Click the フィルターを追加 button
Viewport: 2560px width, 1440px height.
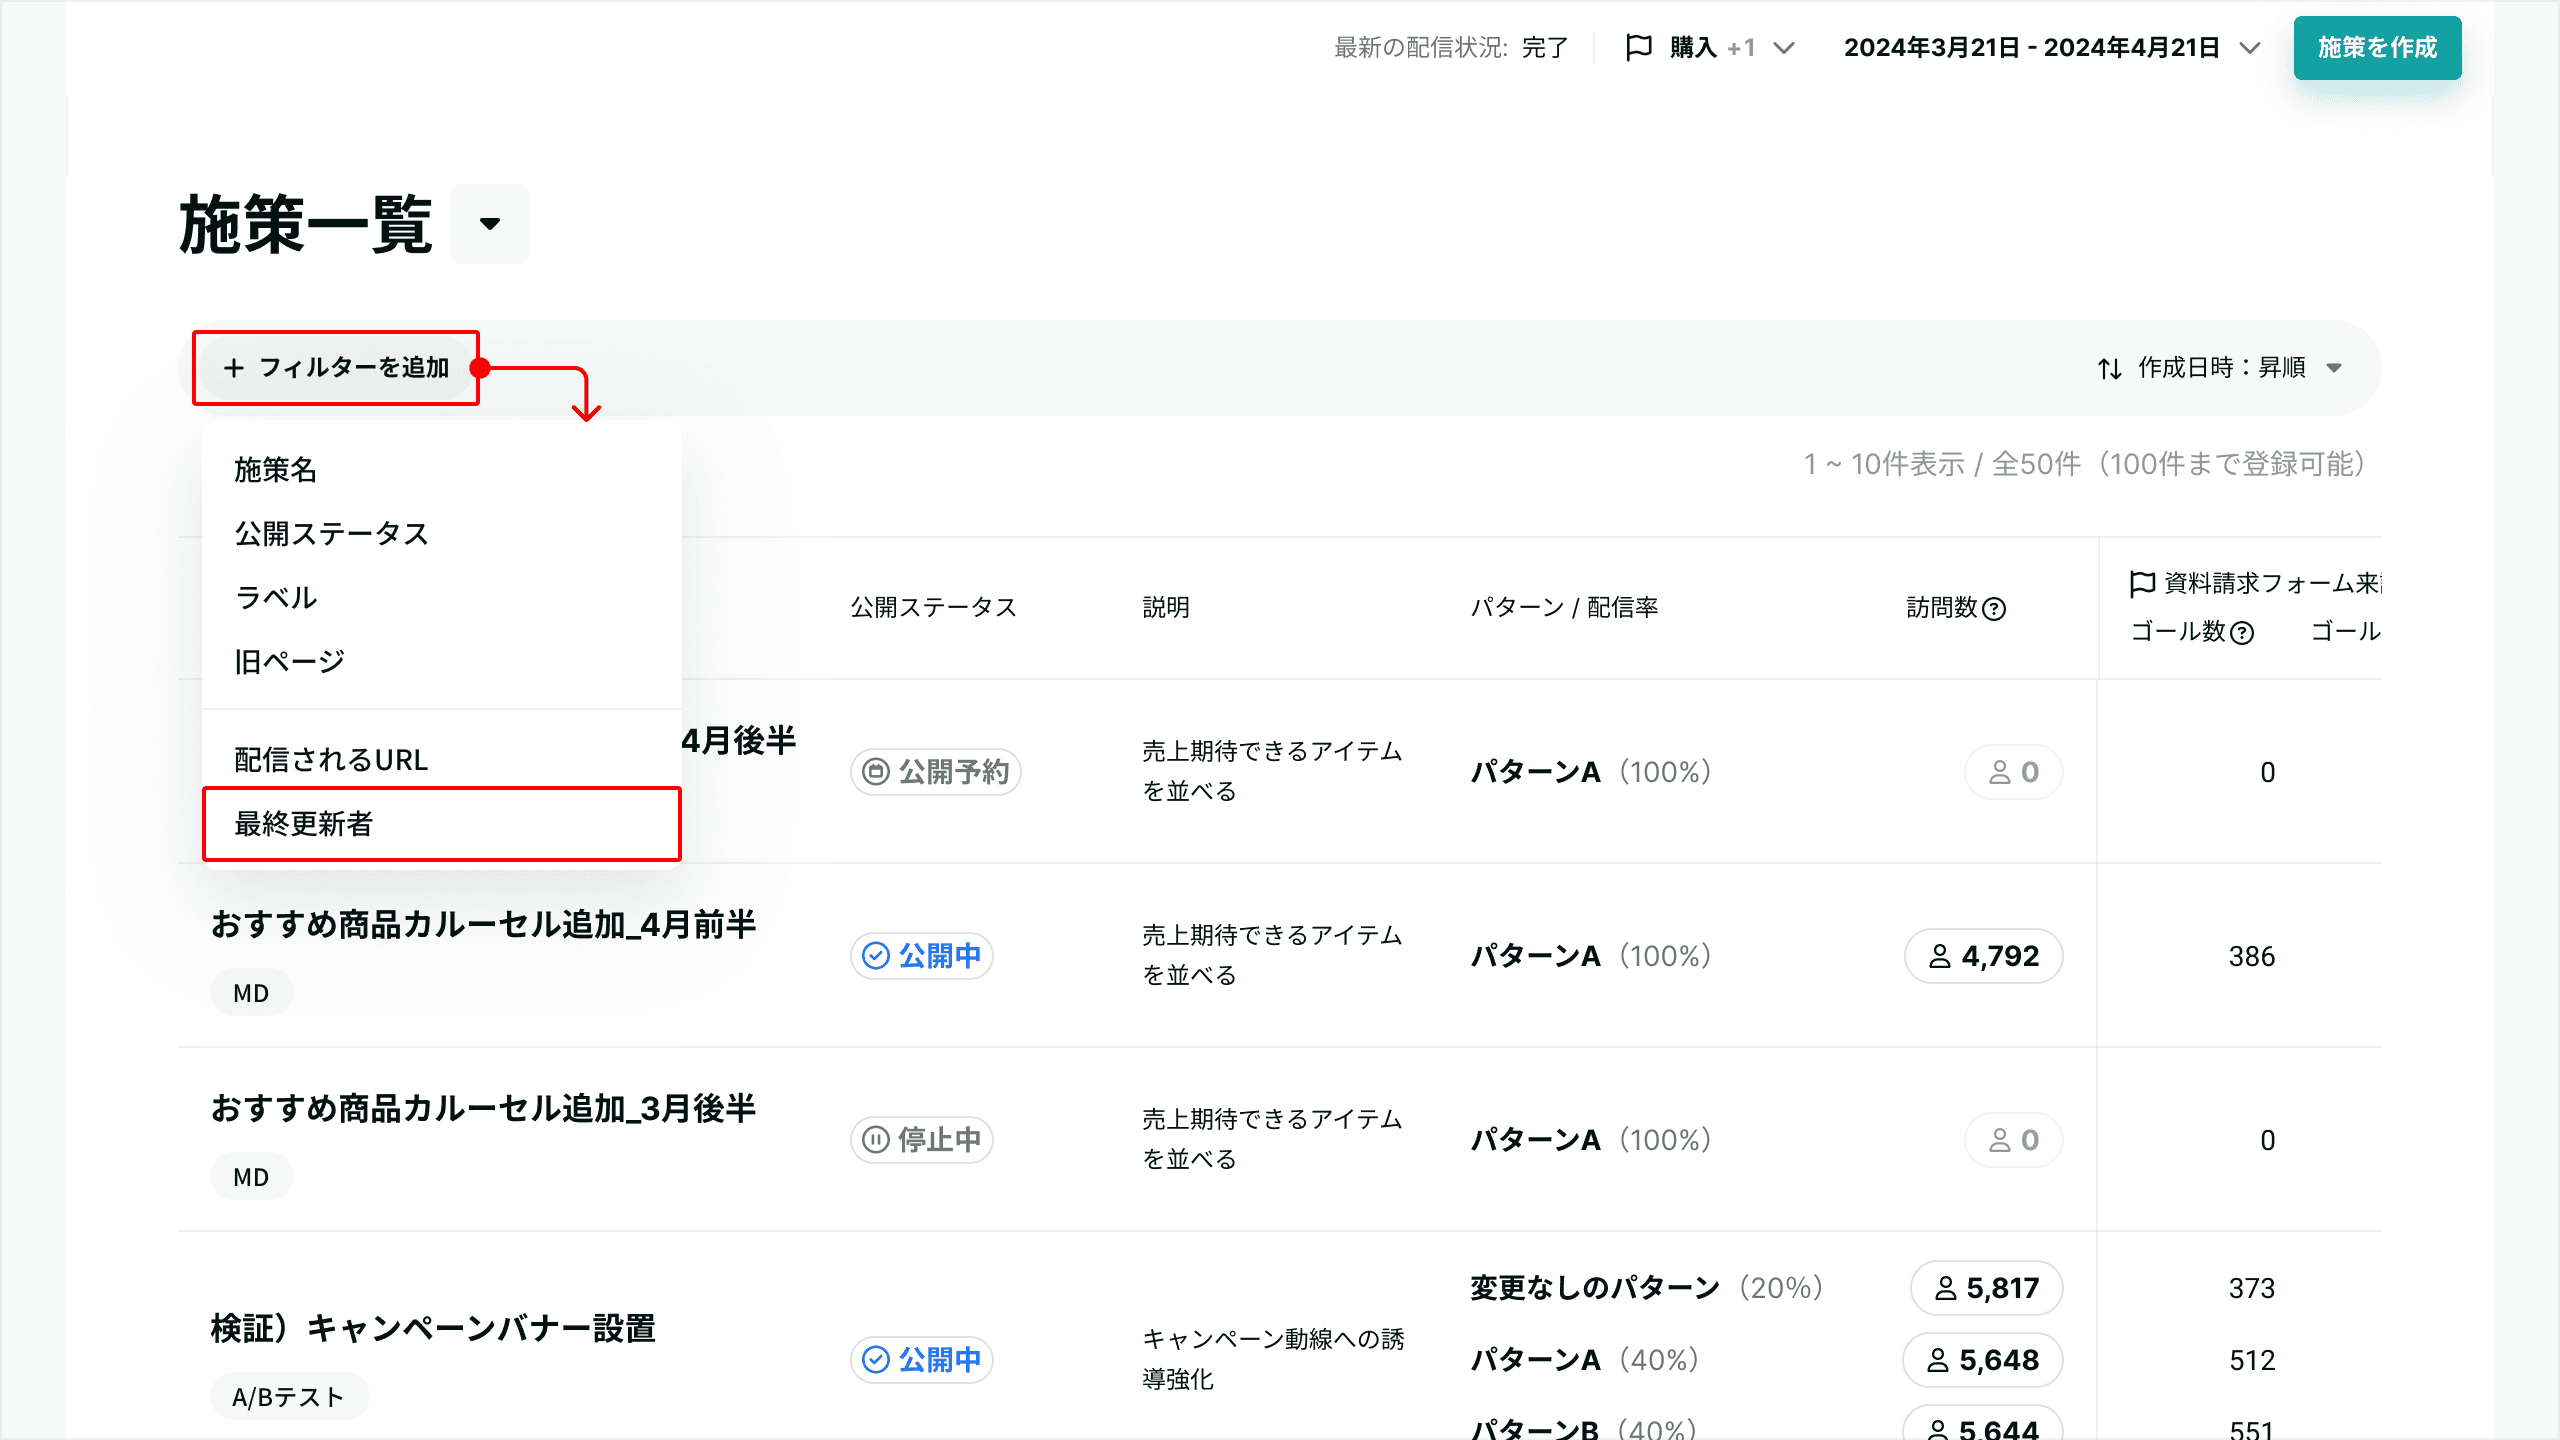pyautogui.click(x=336, y=368)
